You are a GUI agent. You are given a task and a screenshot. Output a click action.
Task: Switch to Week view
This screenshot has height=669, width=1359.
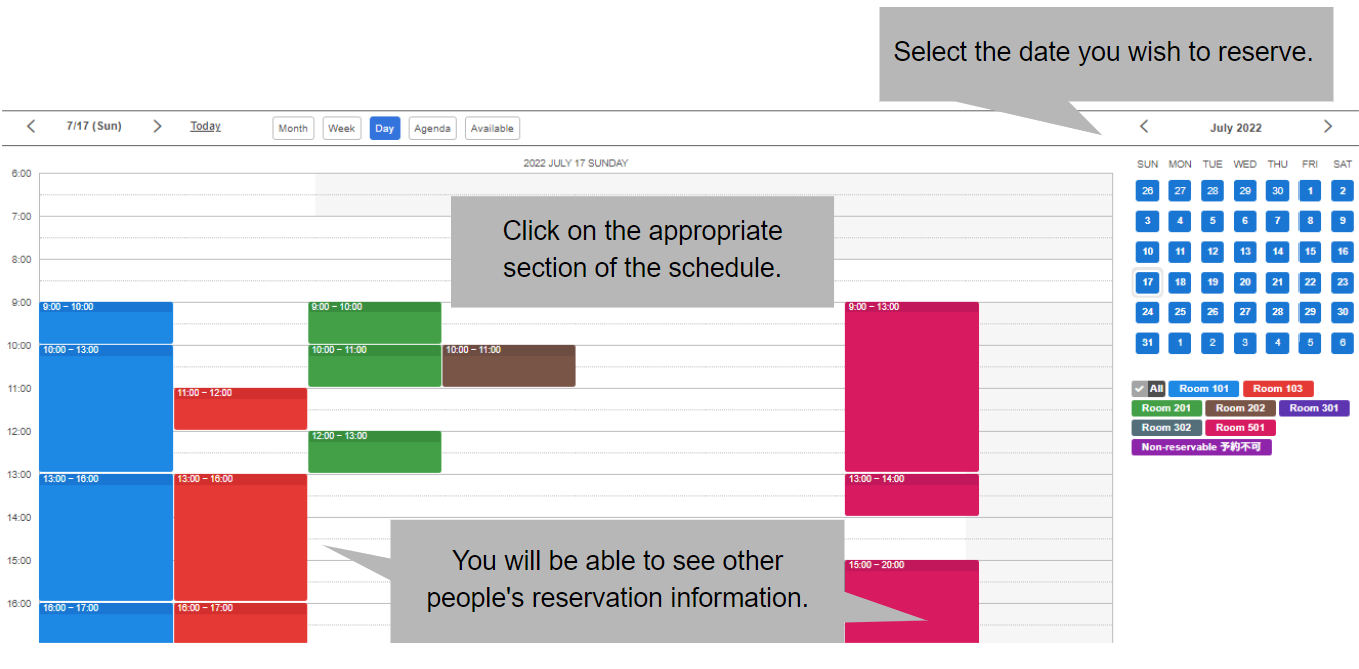342,128
